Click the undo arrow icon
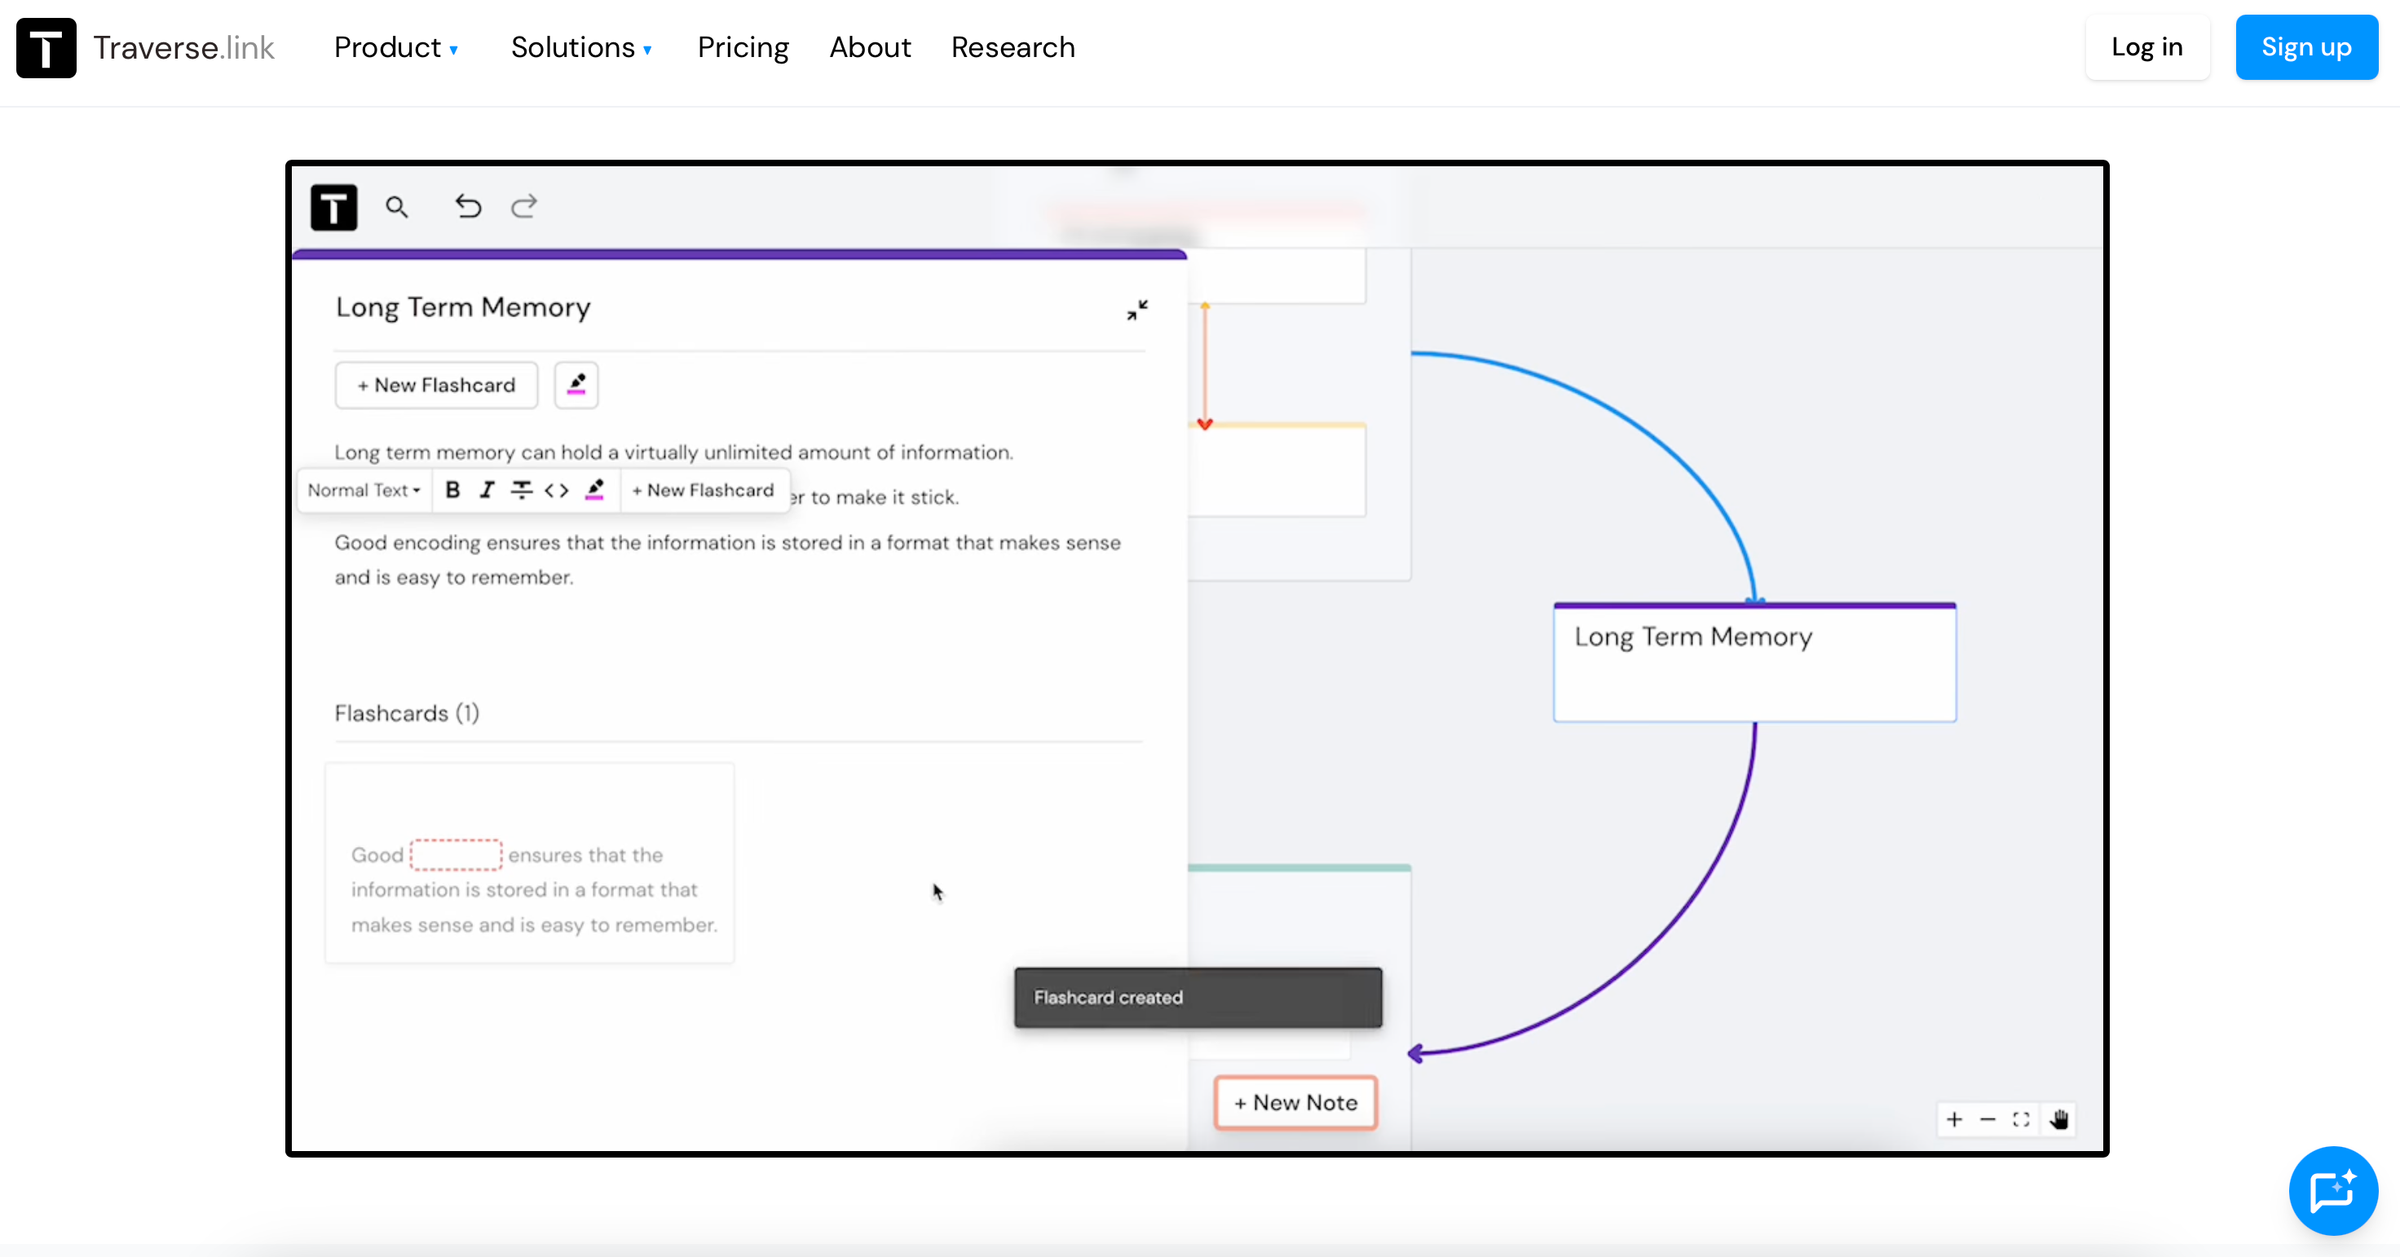This screenshot has width=2400, height=1257. click(x=468, y=206)
